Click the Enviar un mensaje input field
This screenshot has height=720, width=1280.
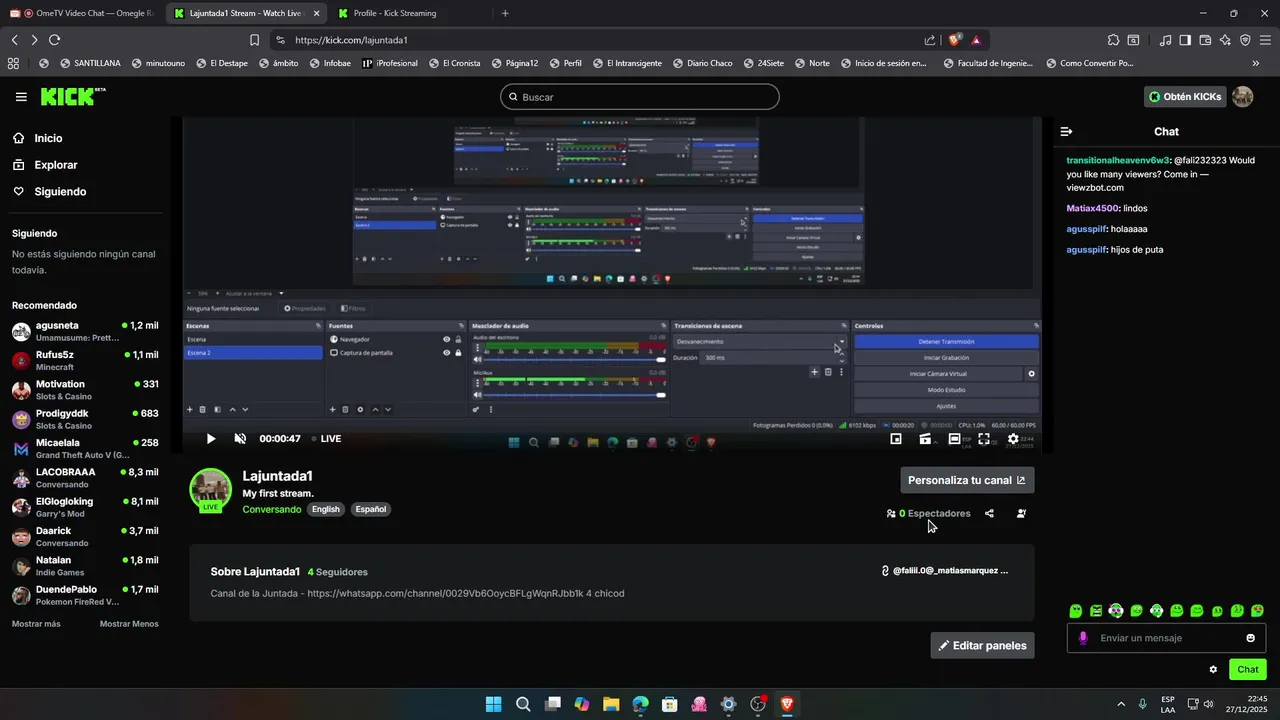[1166, 638]
